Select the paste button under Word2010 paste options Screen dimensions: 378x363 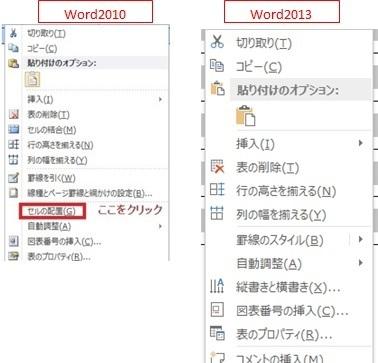[33, 79]
